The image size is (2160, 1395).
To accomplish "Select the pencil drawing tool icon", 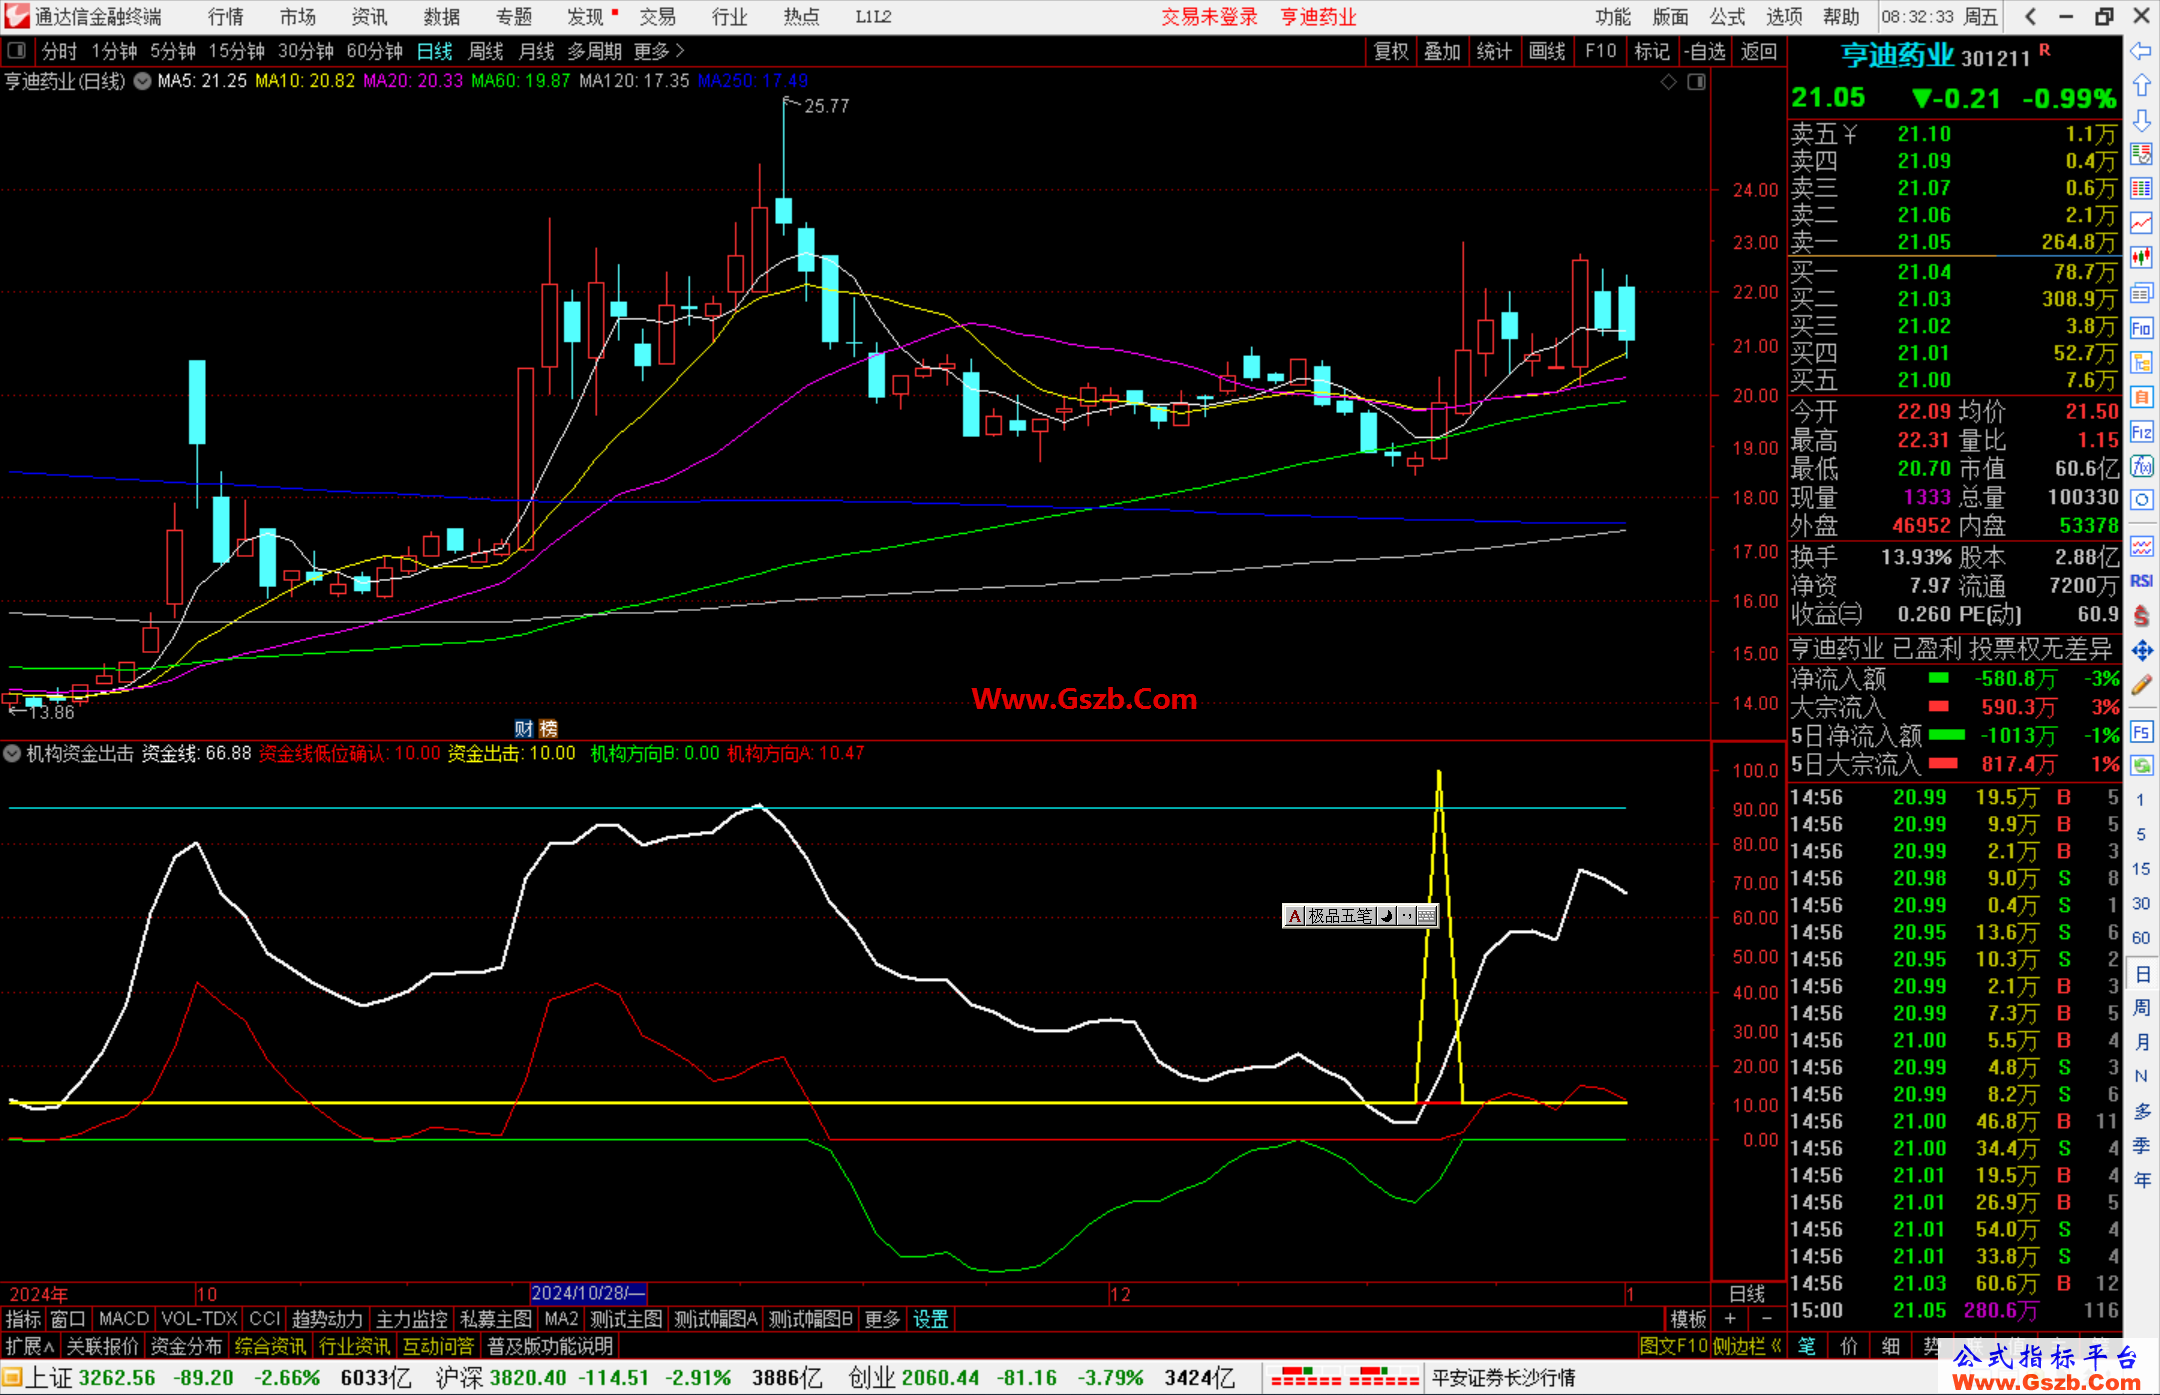I will (x=2141, y=685).
